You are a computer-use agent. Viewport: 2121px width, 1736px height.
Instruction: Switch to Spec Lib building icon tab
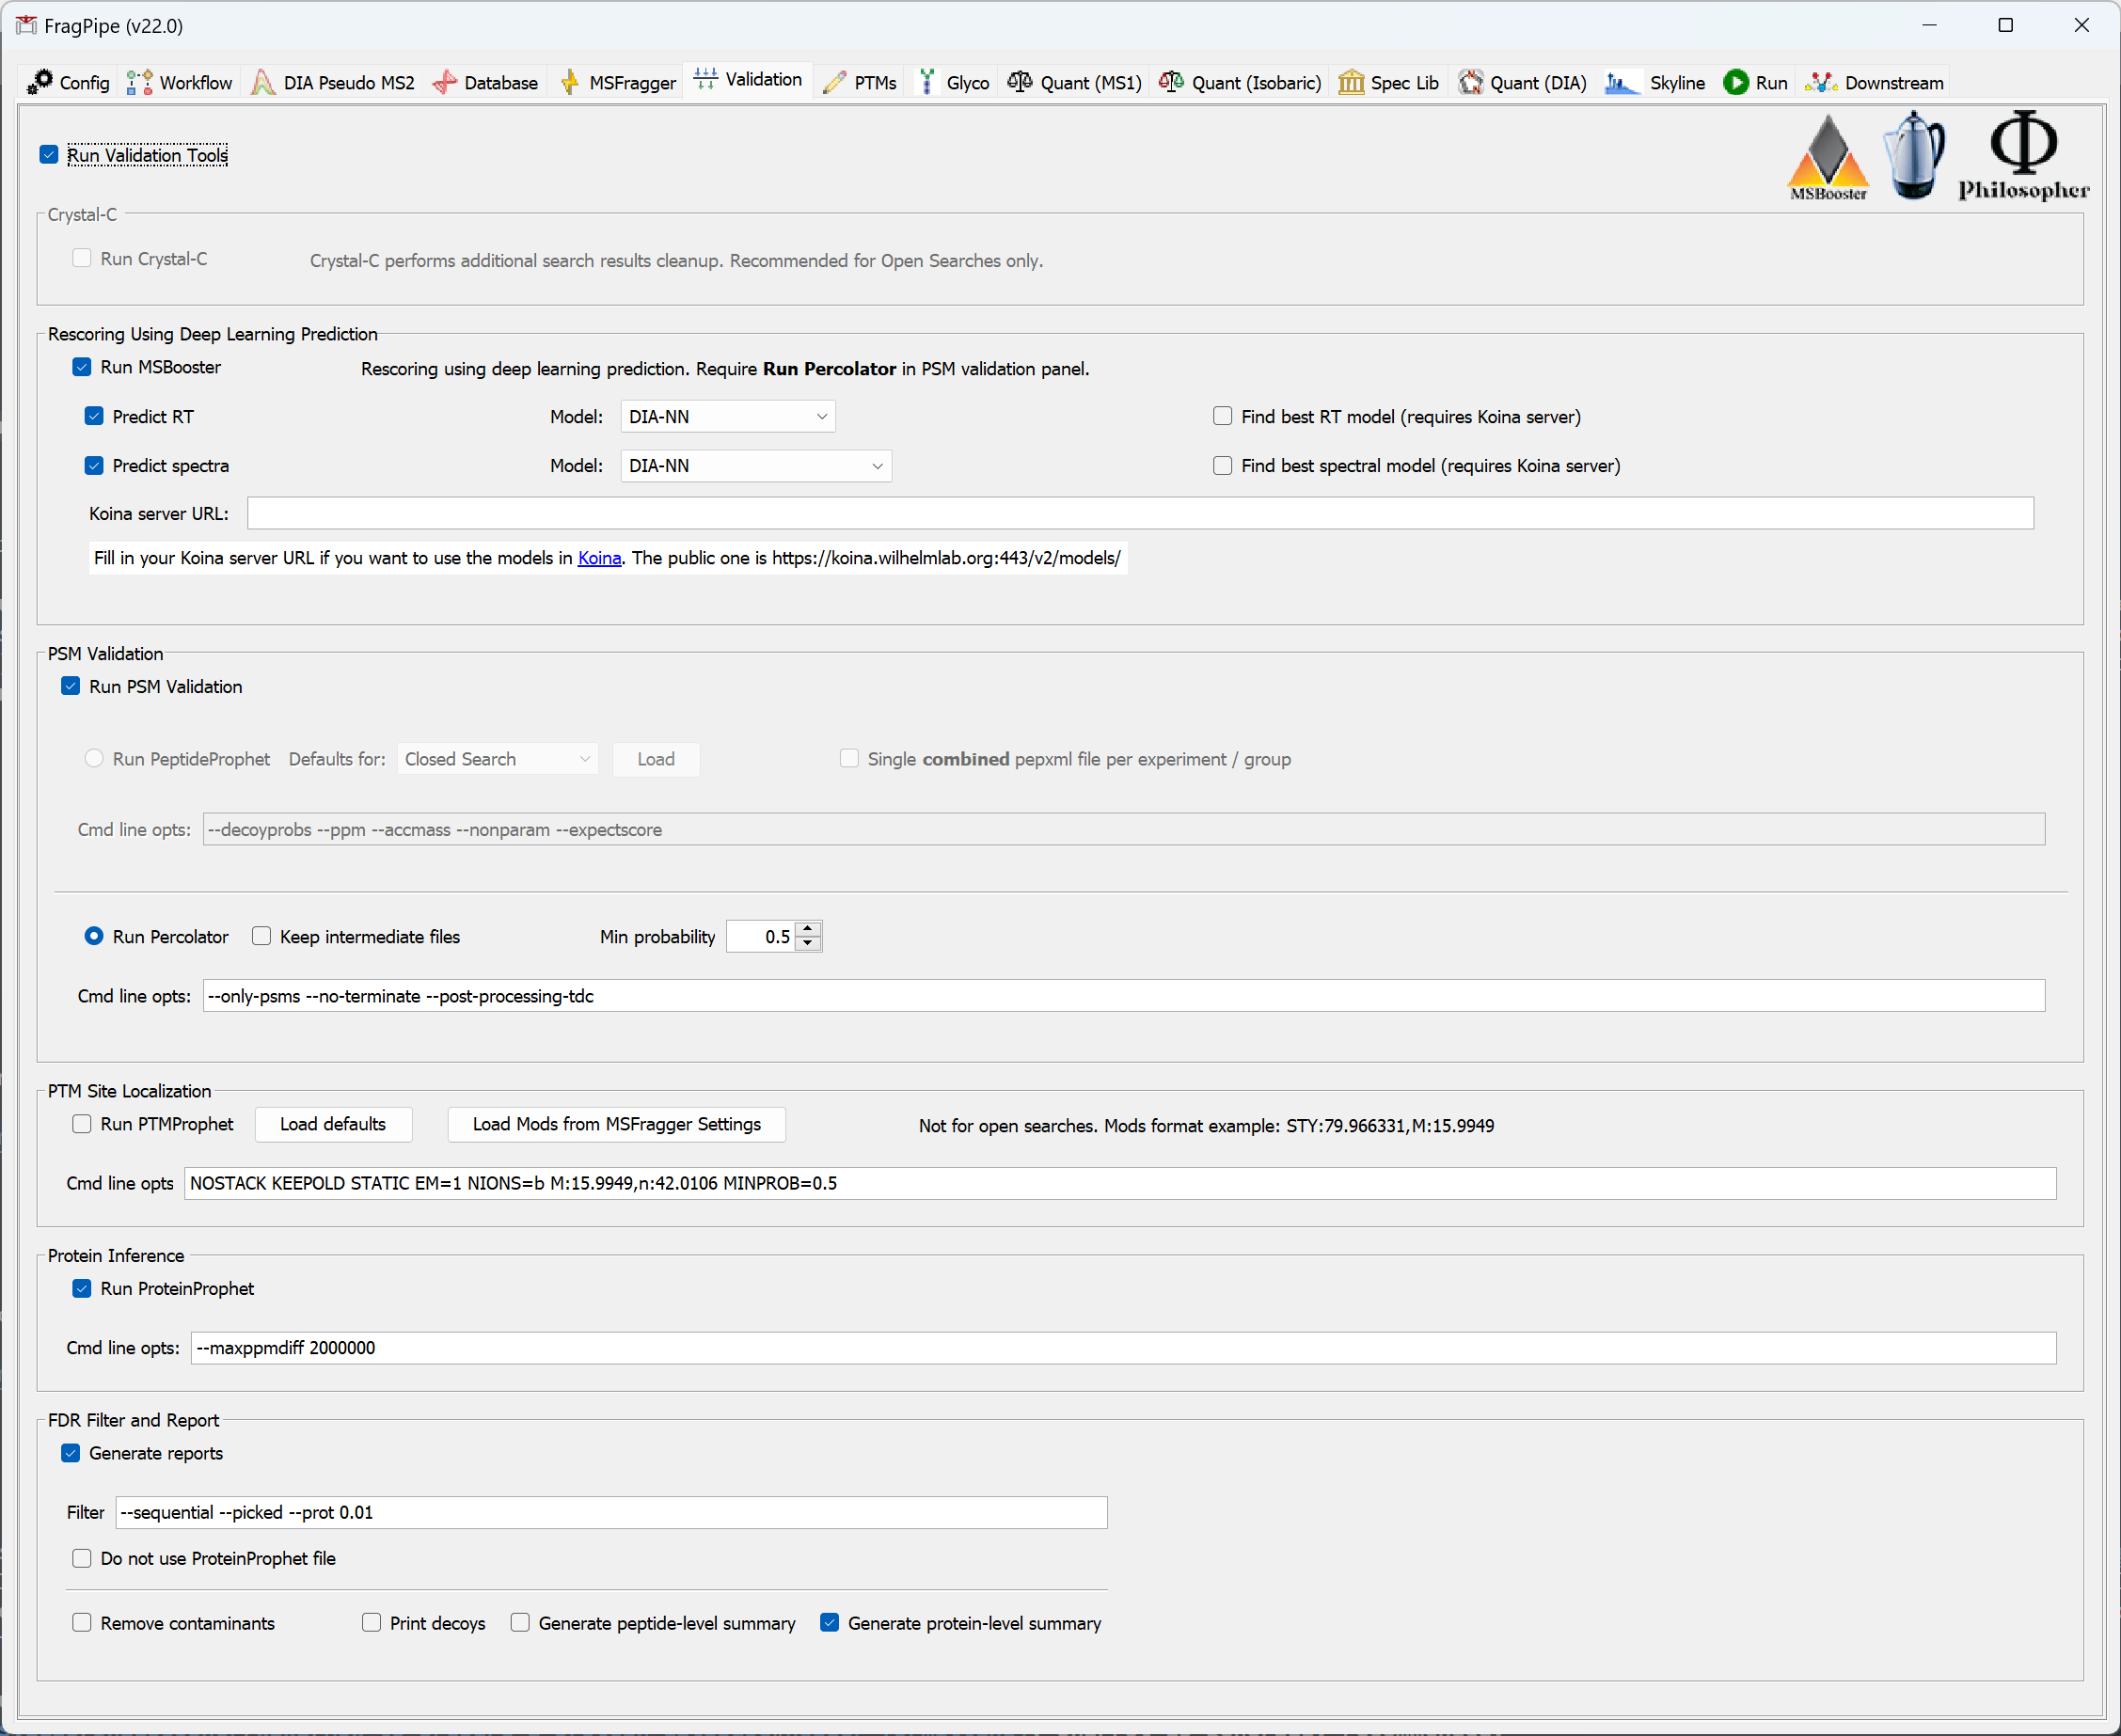coord(1351,82)
